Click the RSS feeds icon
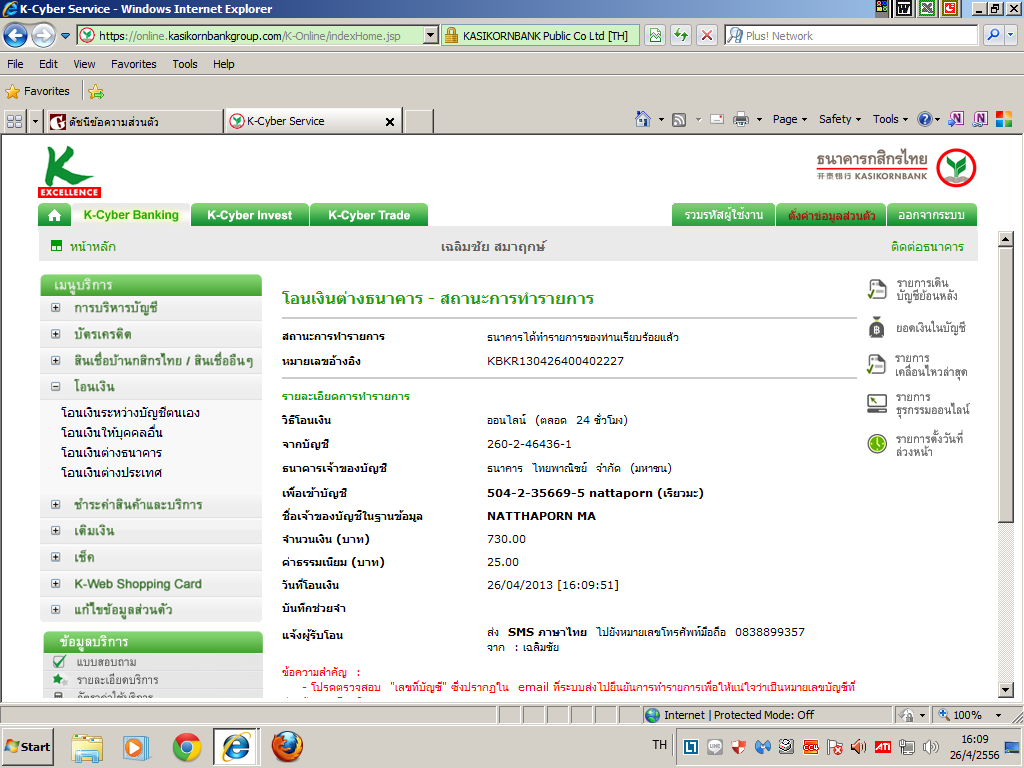 (x=679, y=120)
